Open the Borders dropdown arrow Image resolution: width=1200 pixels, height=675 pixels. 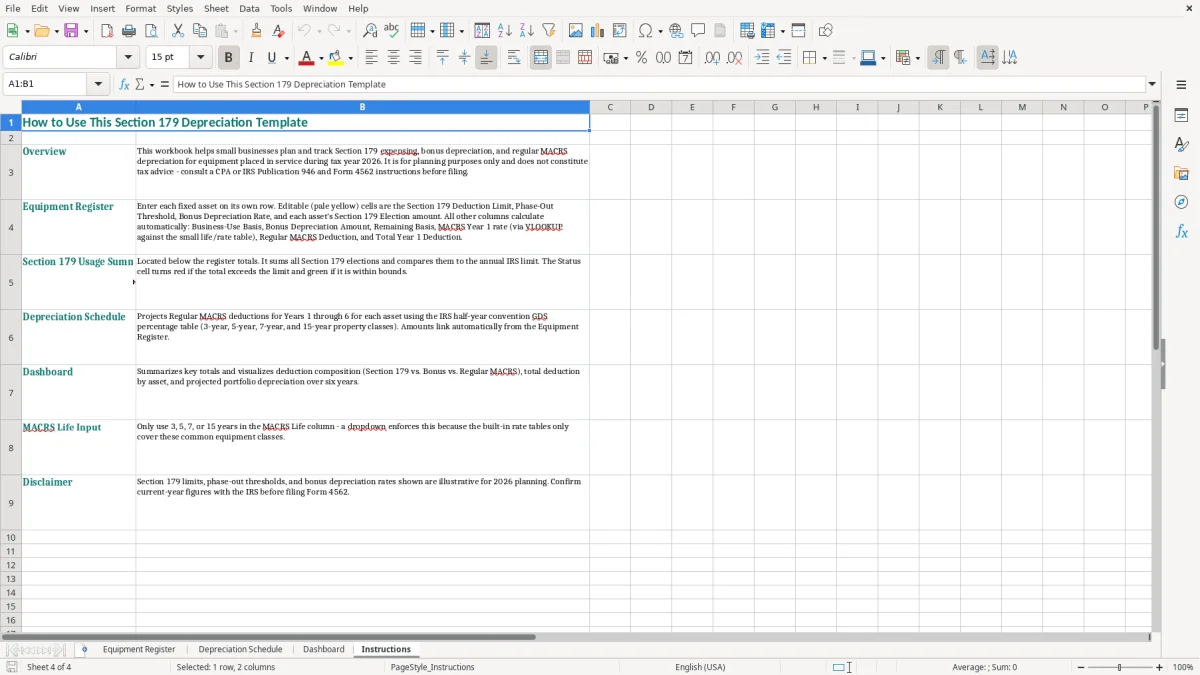coord(824,58)
